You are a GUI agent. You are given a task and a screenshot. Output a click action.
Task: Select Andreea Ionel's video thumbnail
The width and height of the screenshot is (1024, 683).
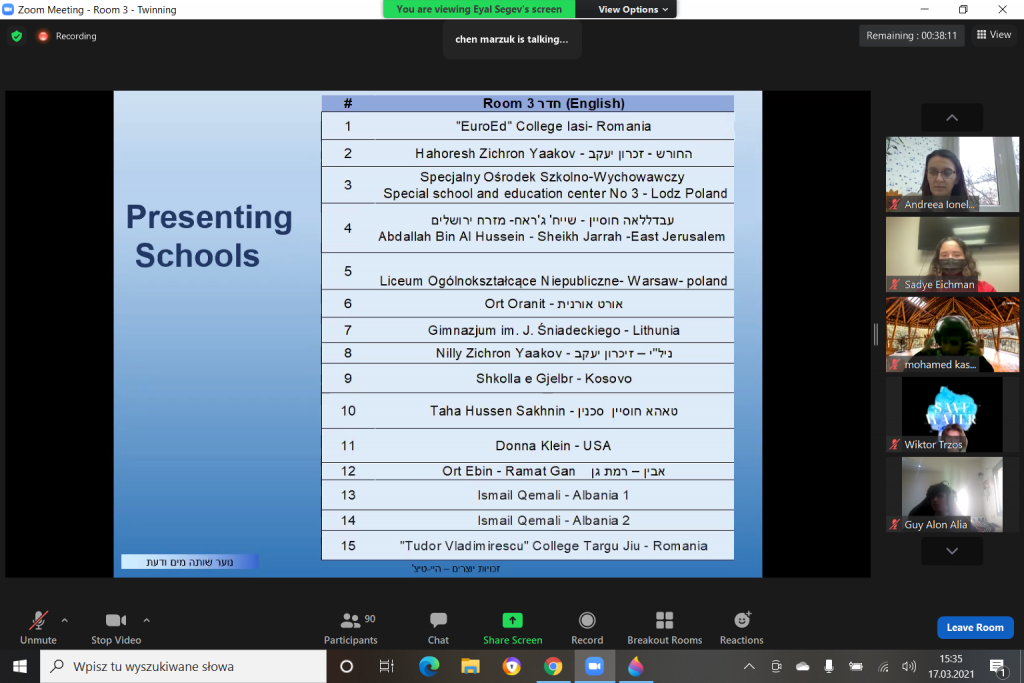point(952,174)
